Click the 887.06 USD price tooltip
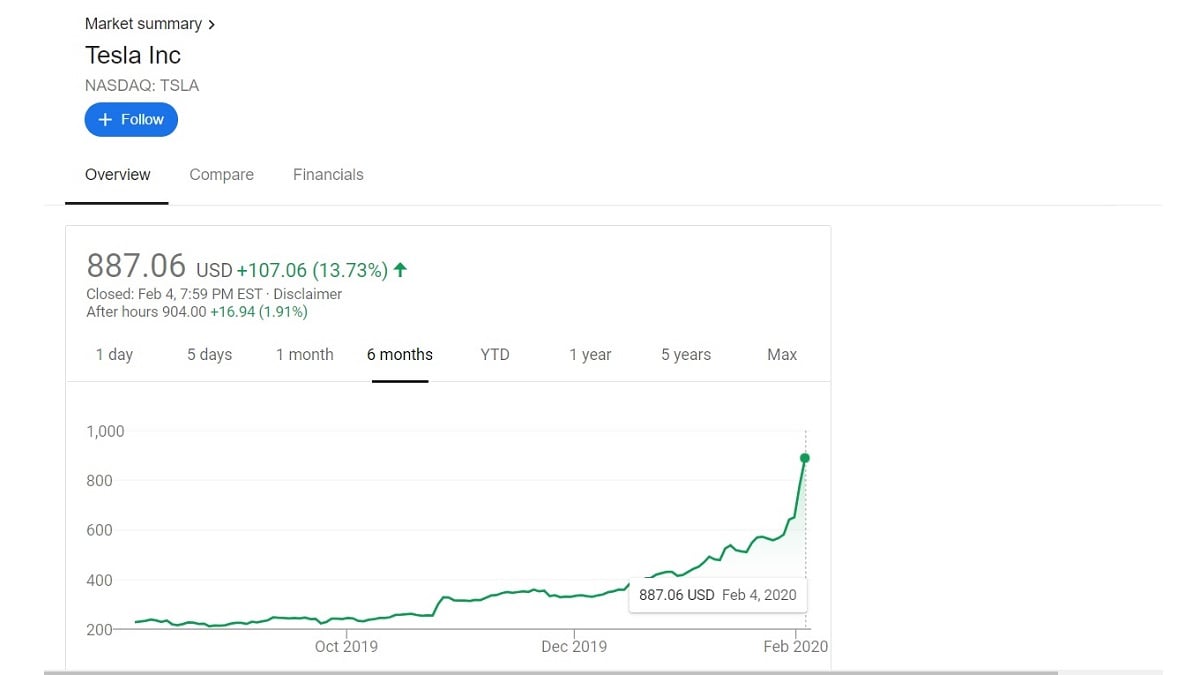The width and height of the screenshot is (1200, 675). (x=717, y=595)
